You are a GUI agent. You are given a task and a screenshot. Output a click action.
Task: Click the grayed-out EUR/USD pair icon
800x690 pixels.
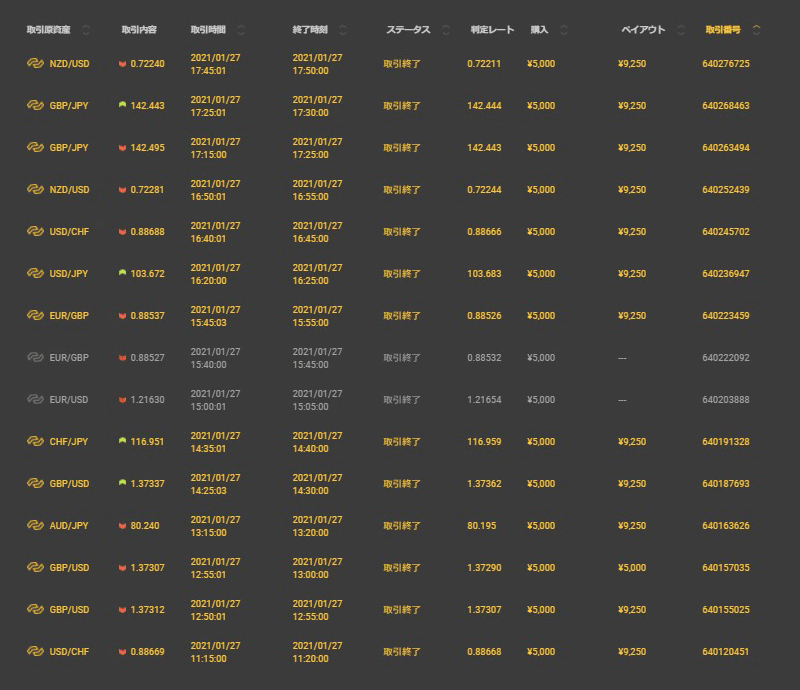pyautogui.click(x=34, y=399)
